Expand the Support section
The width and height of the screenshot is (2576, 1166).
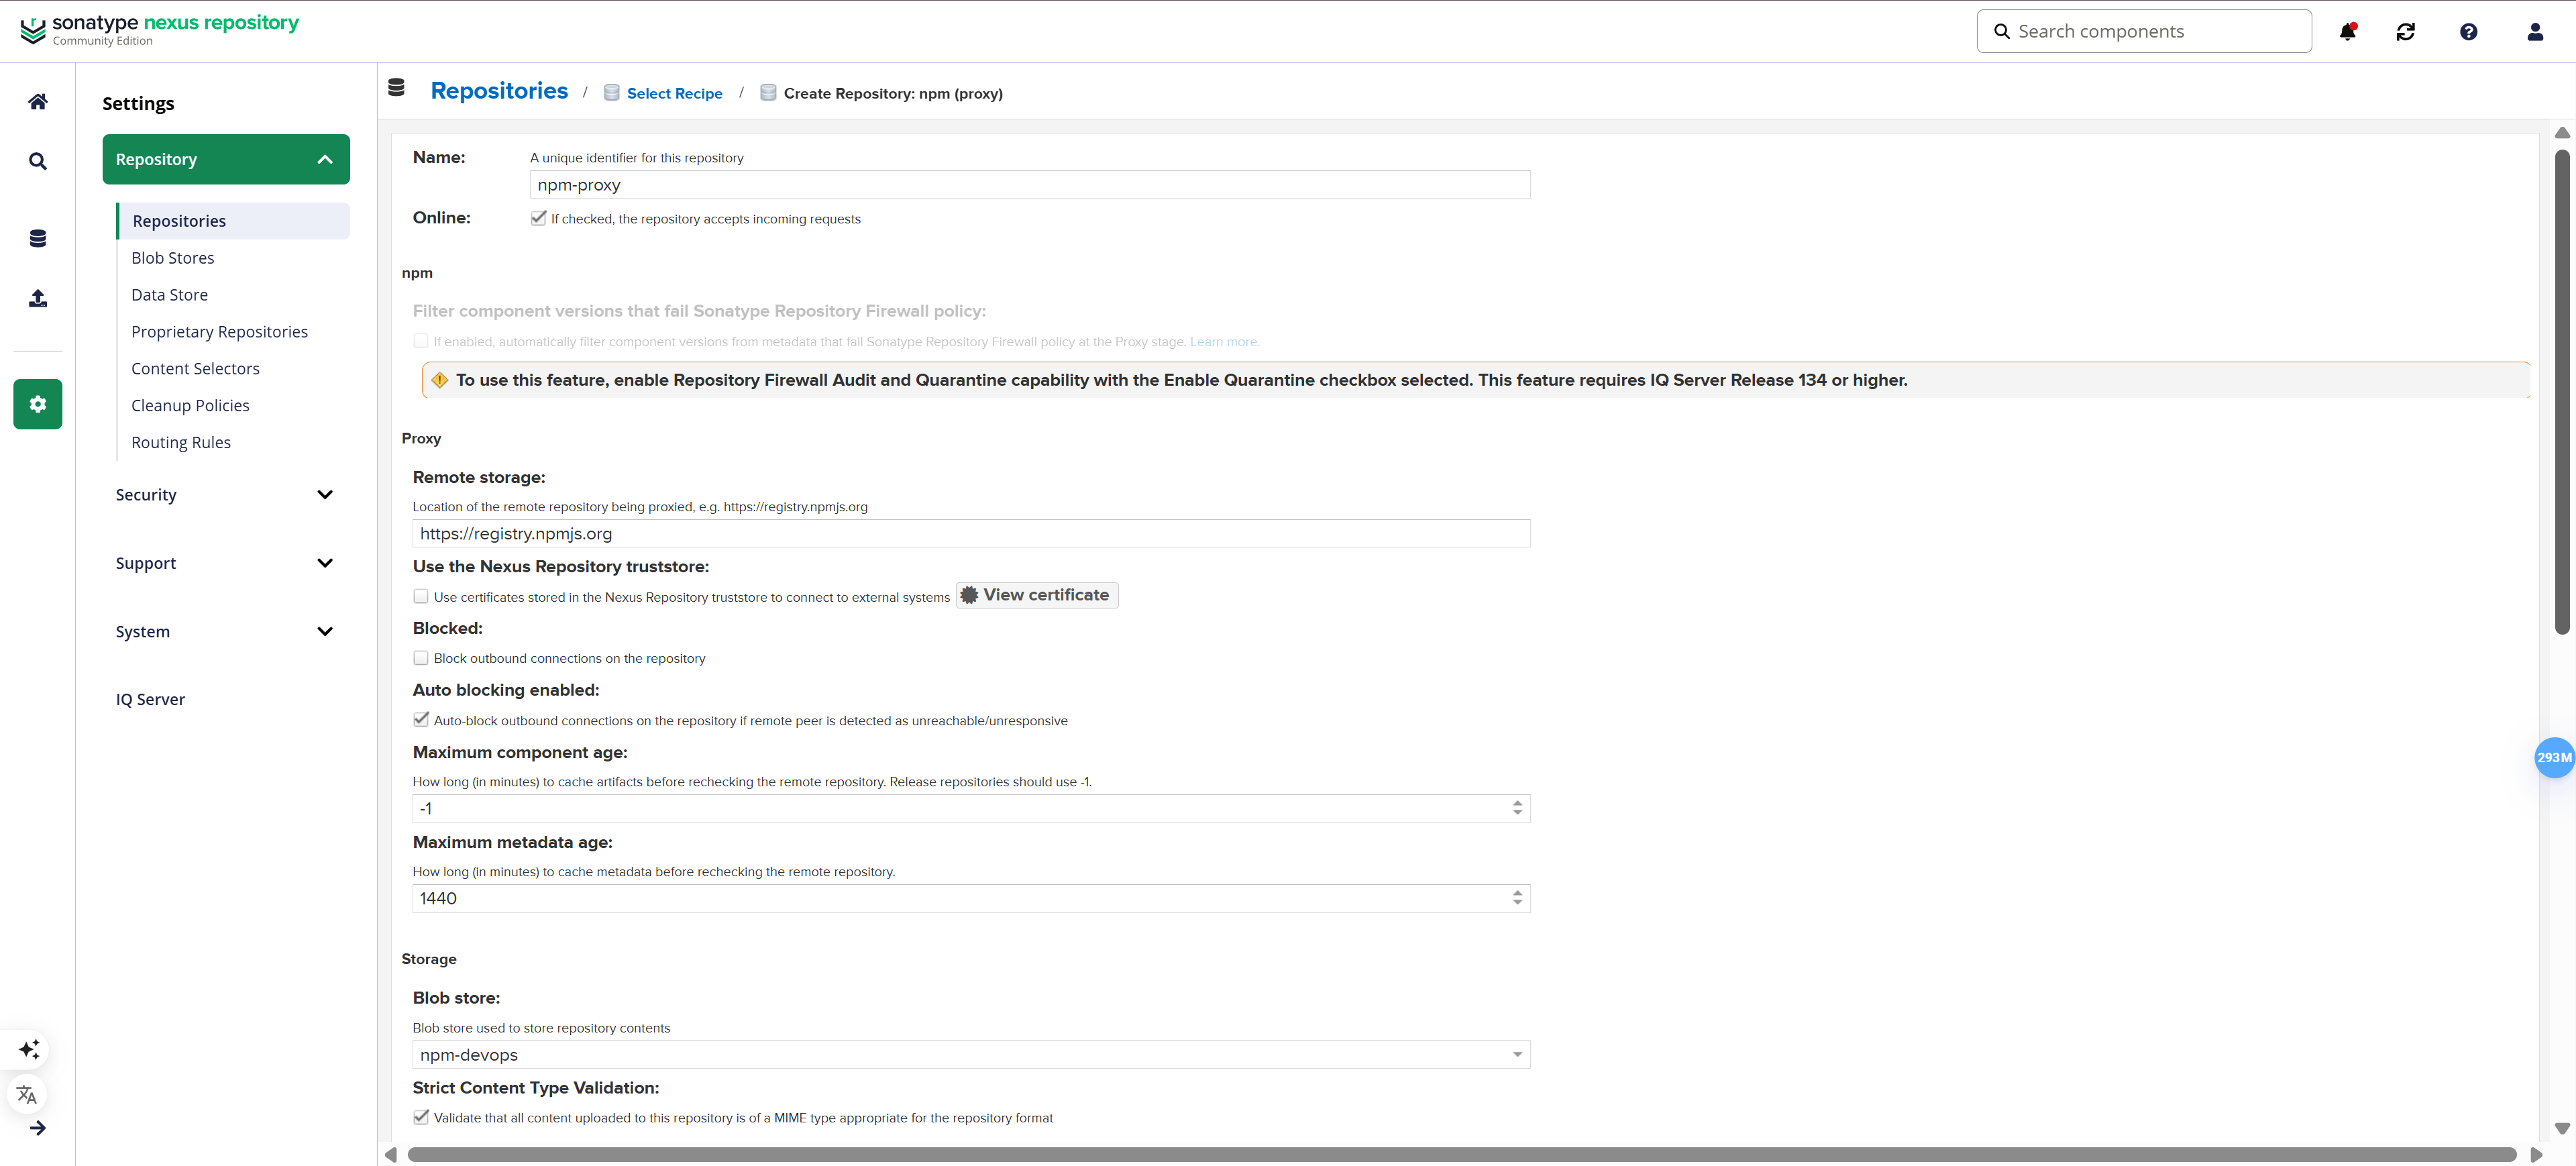(226, 563)
